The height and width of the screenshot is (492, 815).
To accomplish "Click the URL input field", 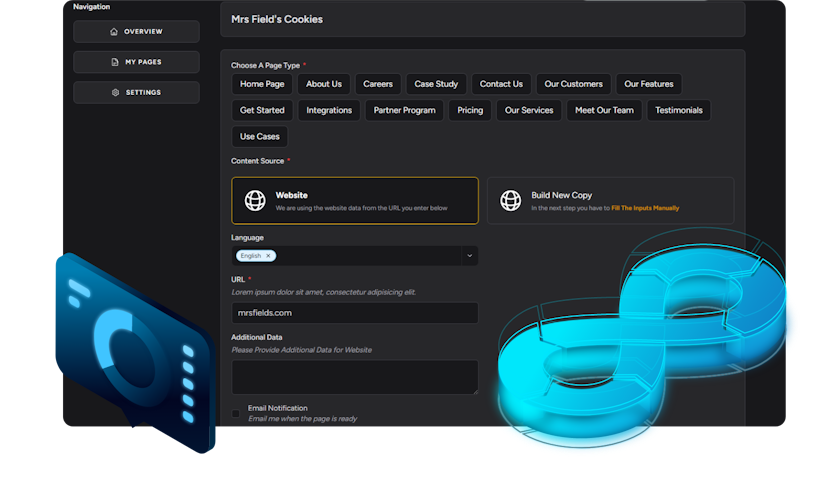I will tap(354, 313).
